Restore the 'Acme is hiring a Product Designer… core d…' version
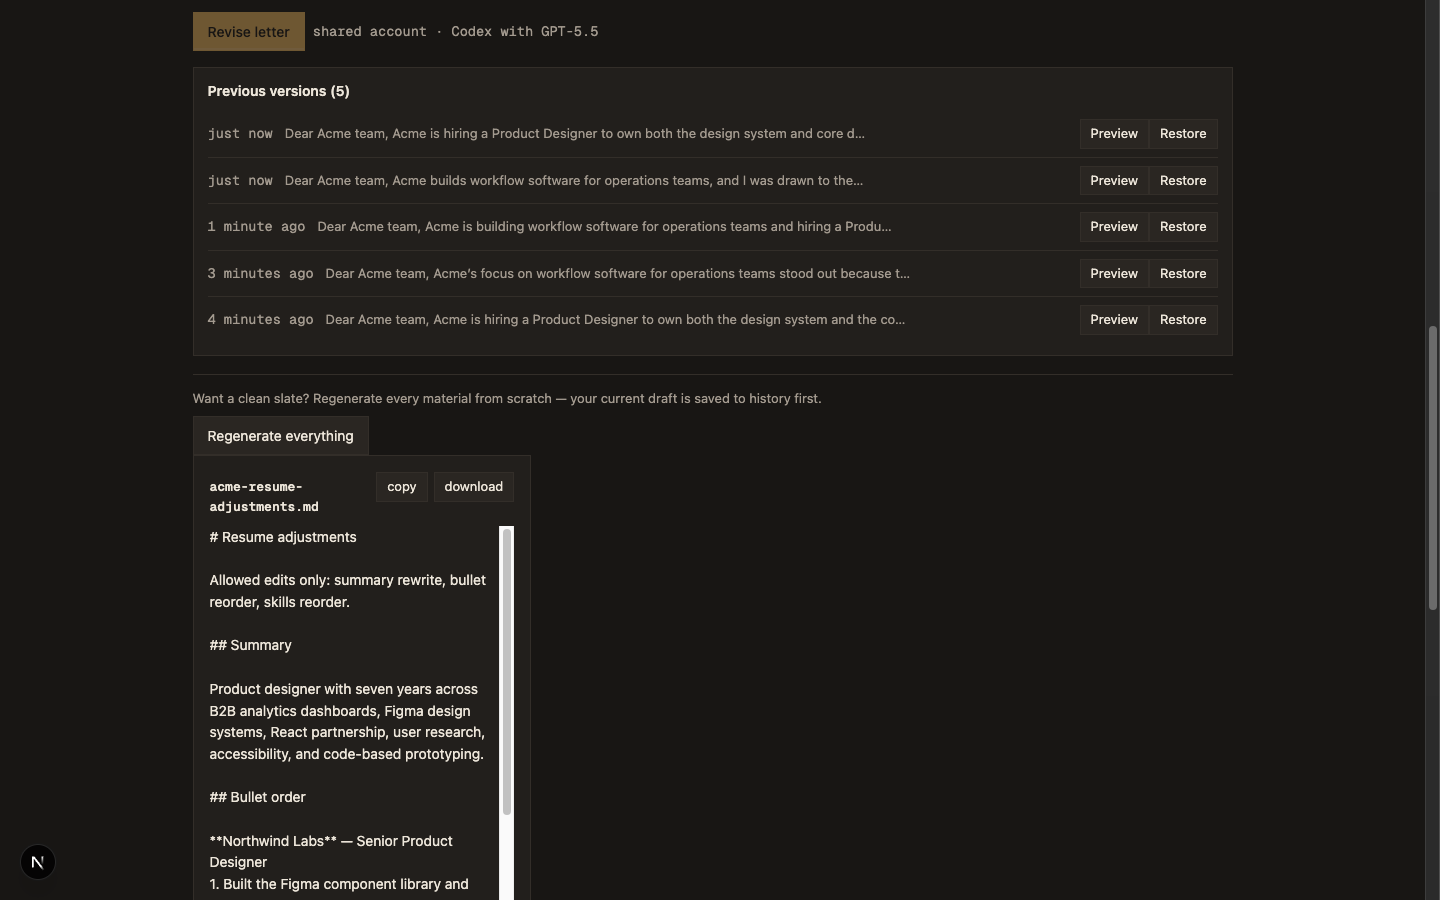The image size is (1440, 900). pos(1183,134)
